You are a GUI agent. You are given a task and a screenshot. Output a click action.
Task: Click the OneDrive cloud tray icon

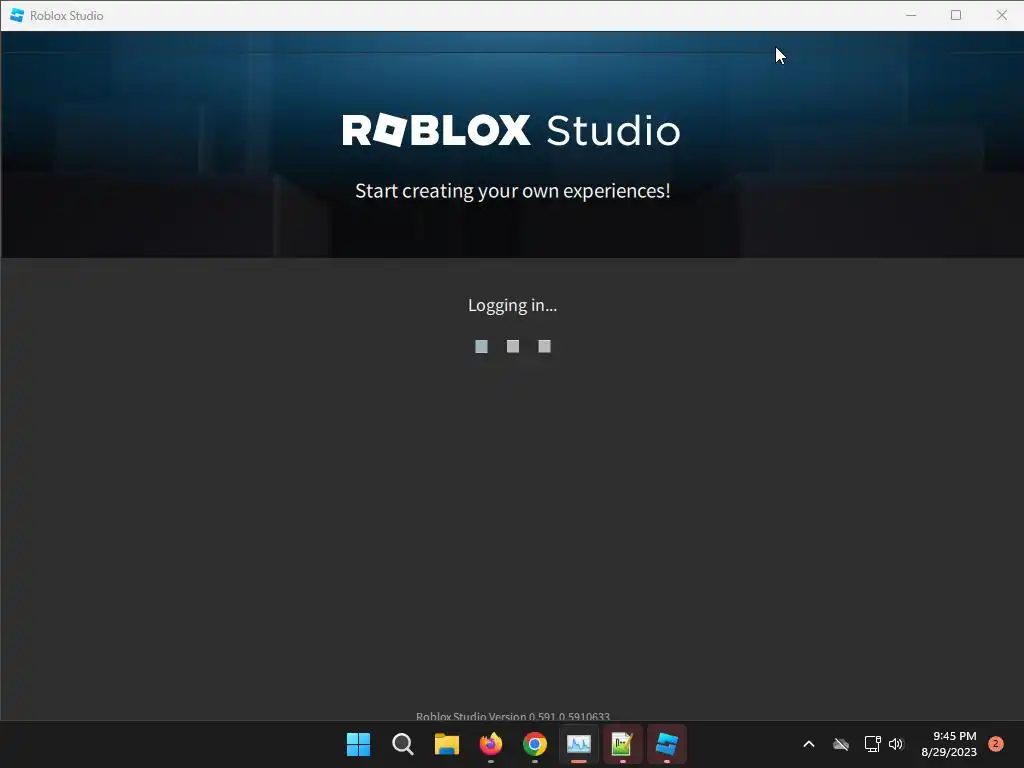point(841,744)
